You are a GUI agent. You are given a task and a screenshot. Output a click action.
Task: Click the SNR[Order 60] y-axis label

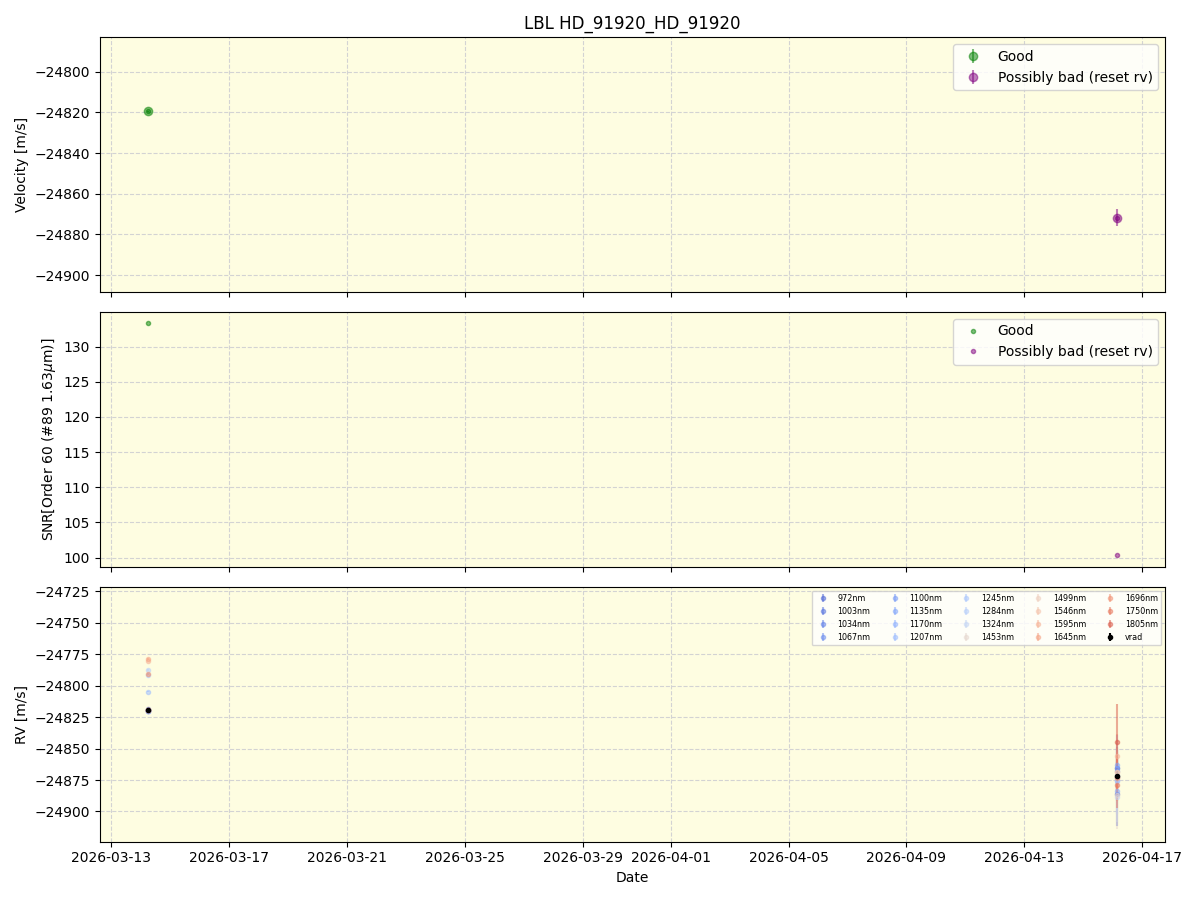tap(49, 439)
